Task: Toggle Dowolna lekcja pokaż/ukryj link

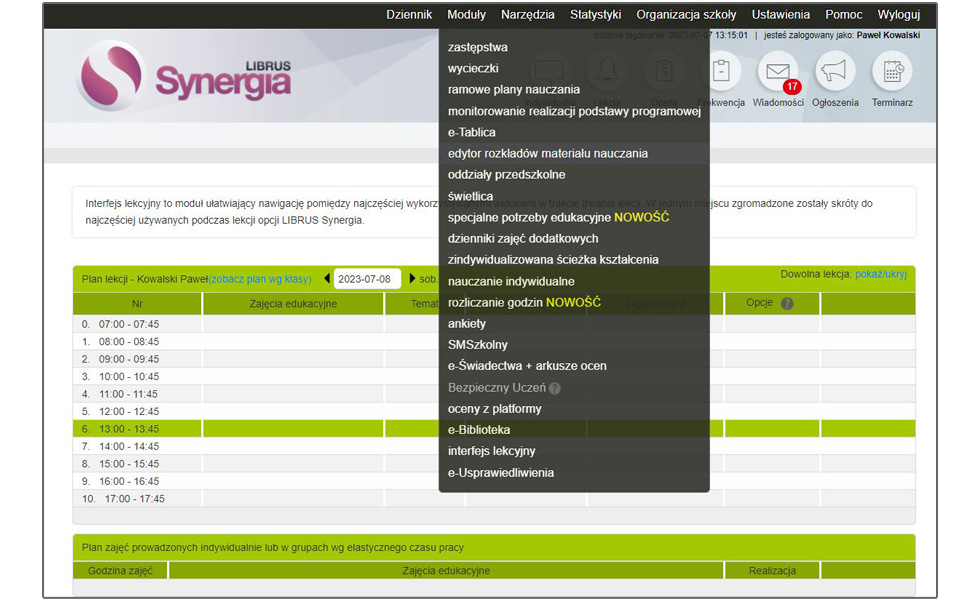Action: tap(880, 274)
